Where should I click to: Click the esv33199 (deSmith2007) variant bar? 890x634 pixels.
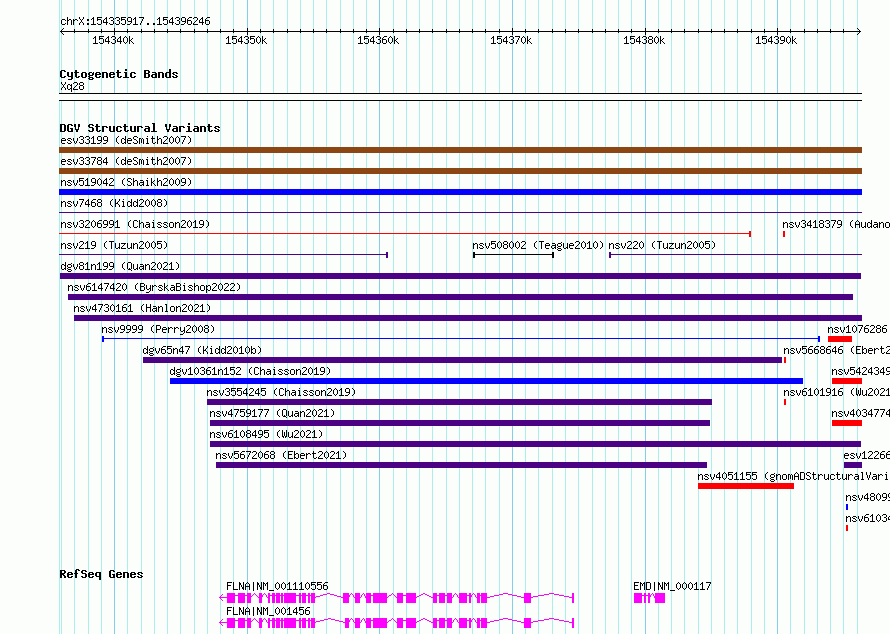(460, 150)
